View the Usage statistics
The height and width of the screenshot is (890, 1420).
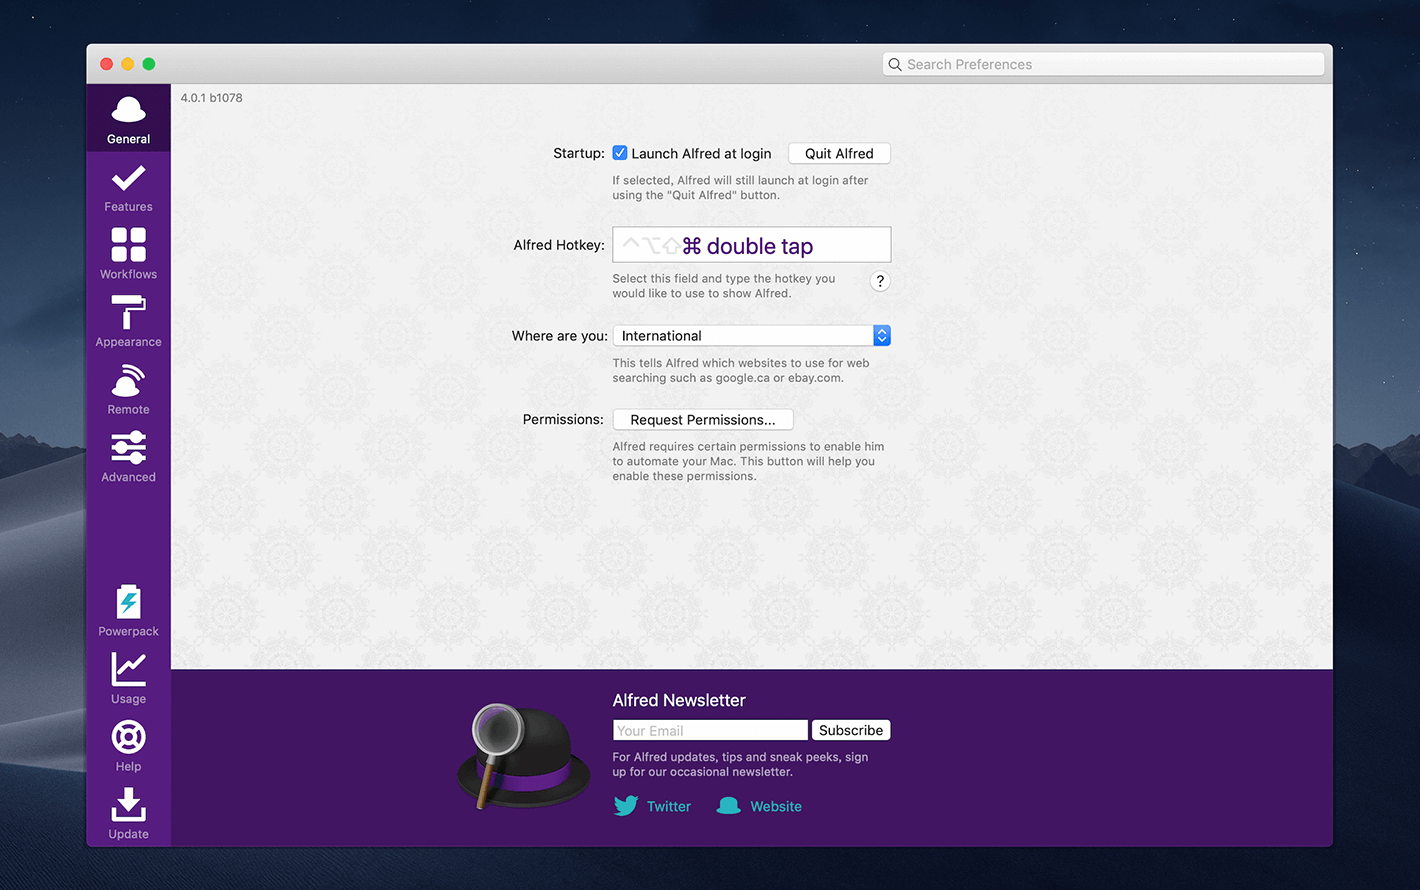tap(128, 679)
